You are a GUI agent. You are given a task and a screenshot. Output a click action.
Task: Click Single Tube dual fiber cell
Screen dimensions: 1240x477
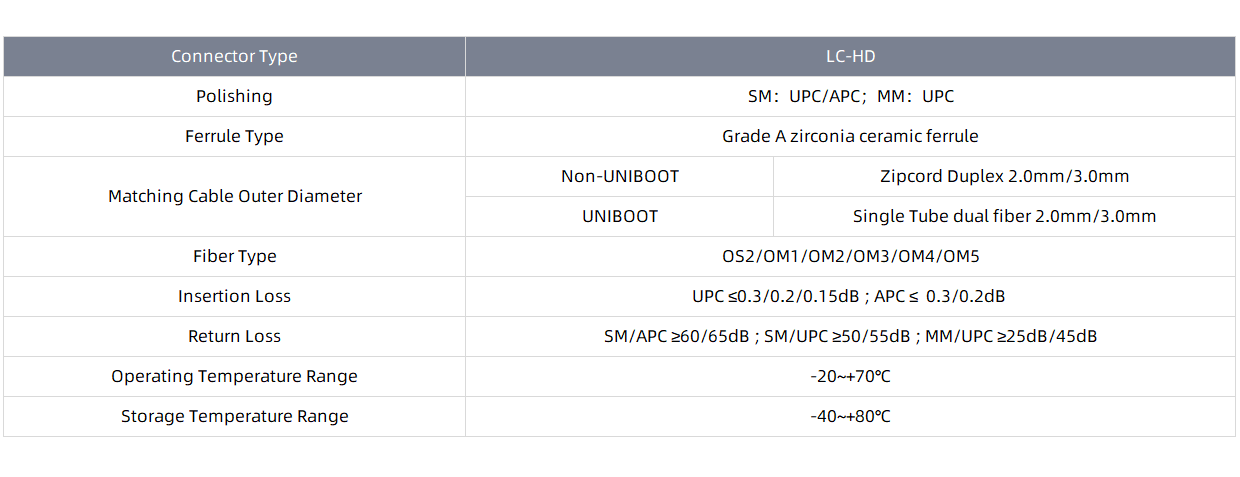click(1004, 216)
